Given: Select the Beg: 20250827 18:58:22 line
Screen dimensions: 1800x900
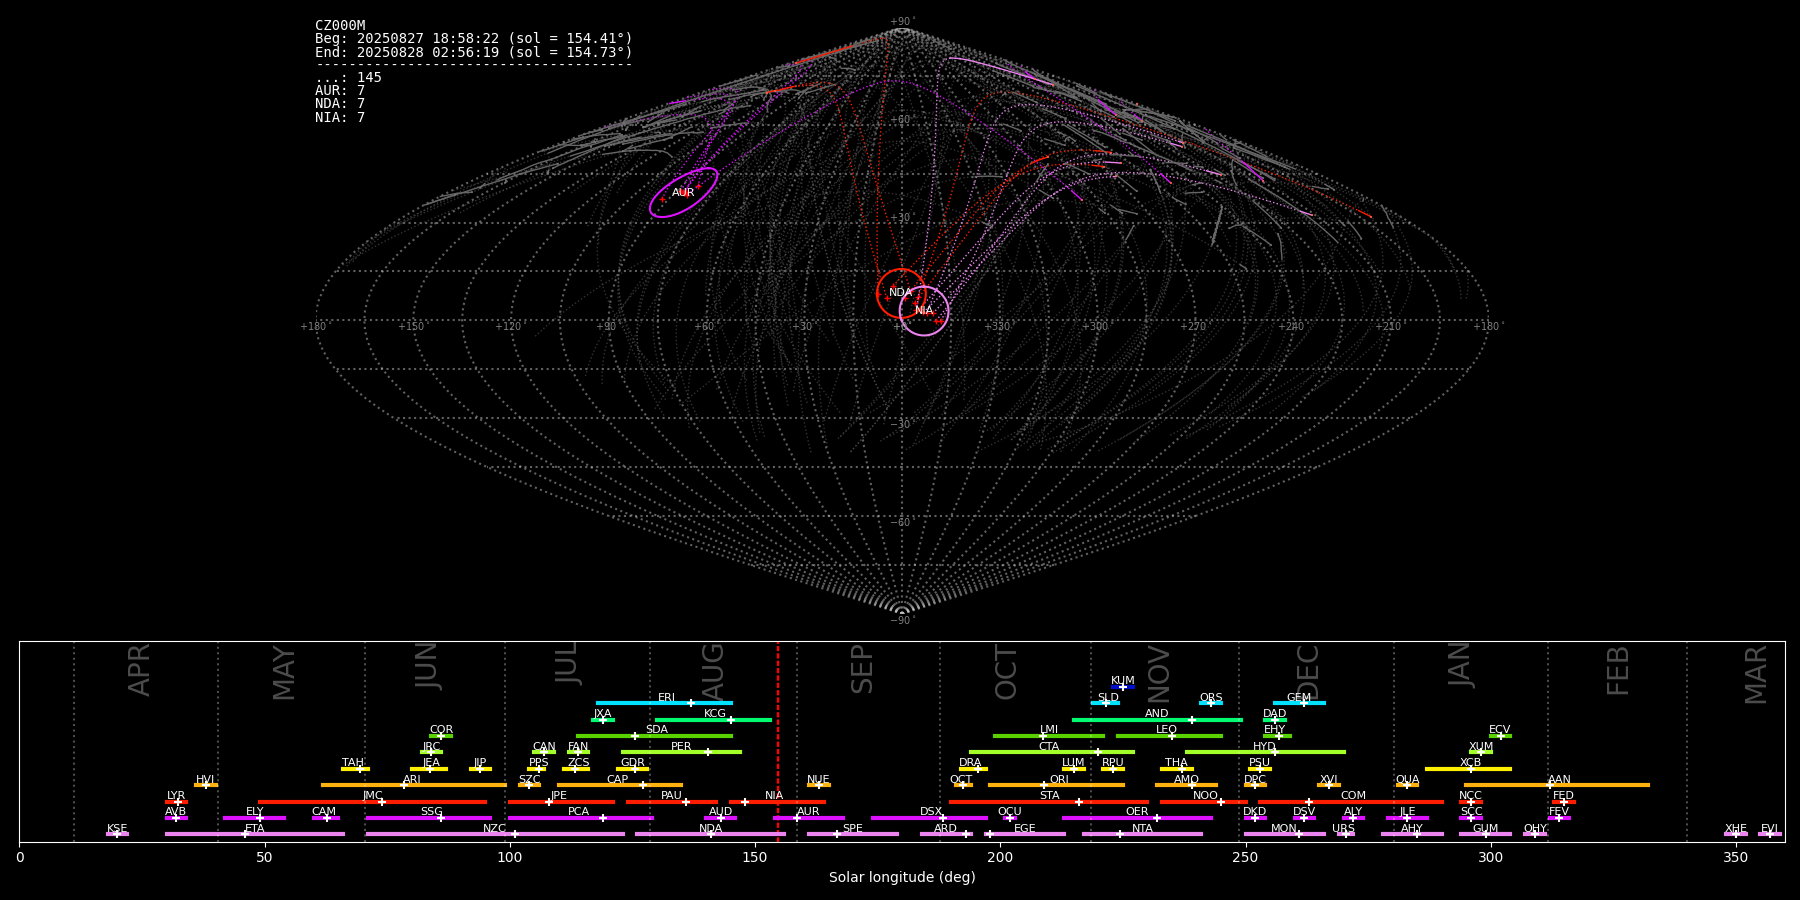Looking at the screenshot, I should pos(474,39).
